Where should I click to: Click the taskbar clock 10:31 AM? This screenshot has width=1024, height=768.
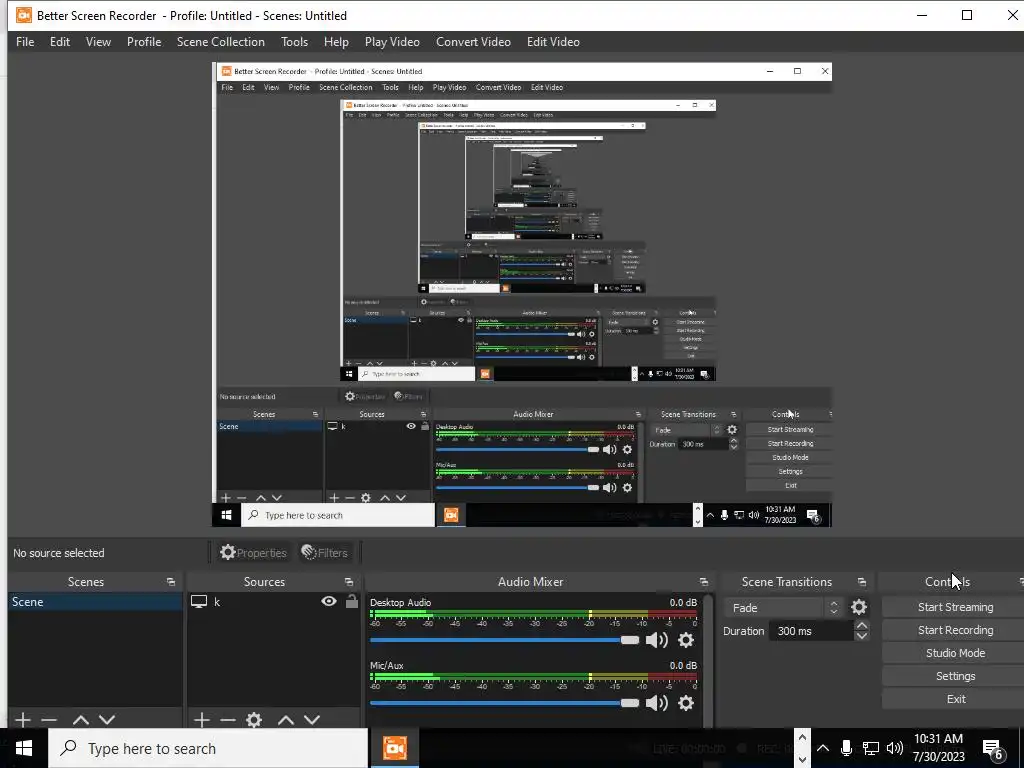938,748
